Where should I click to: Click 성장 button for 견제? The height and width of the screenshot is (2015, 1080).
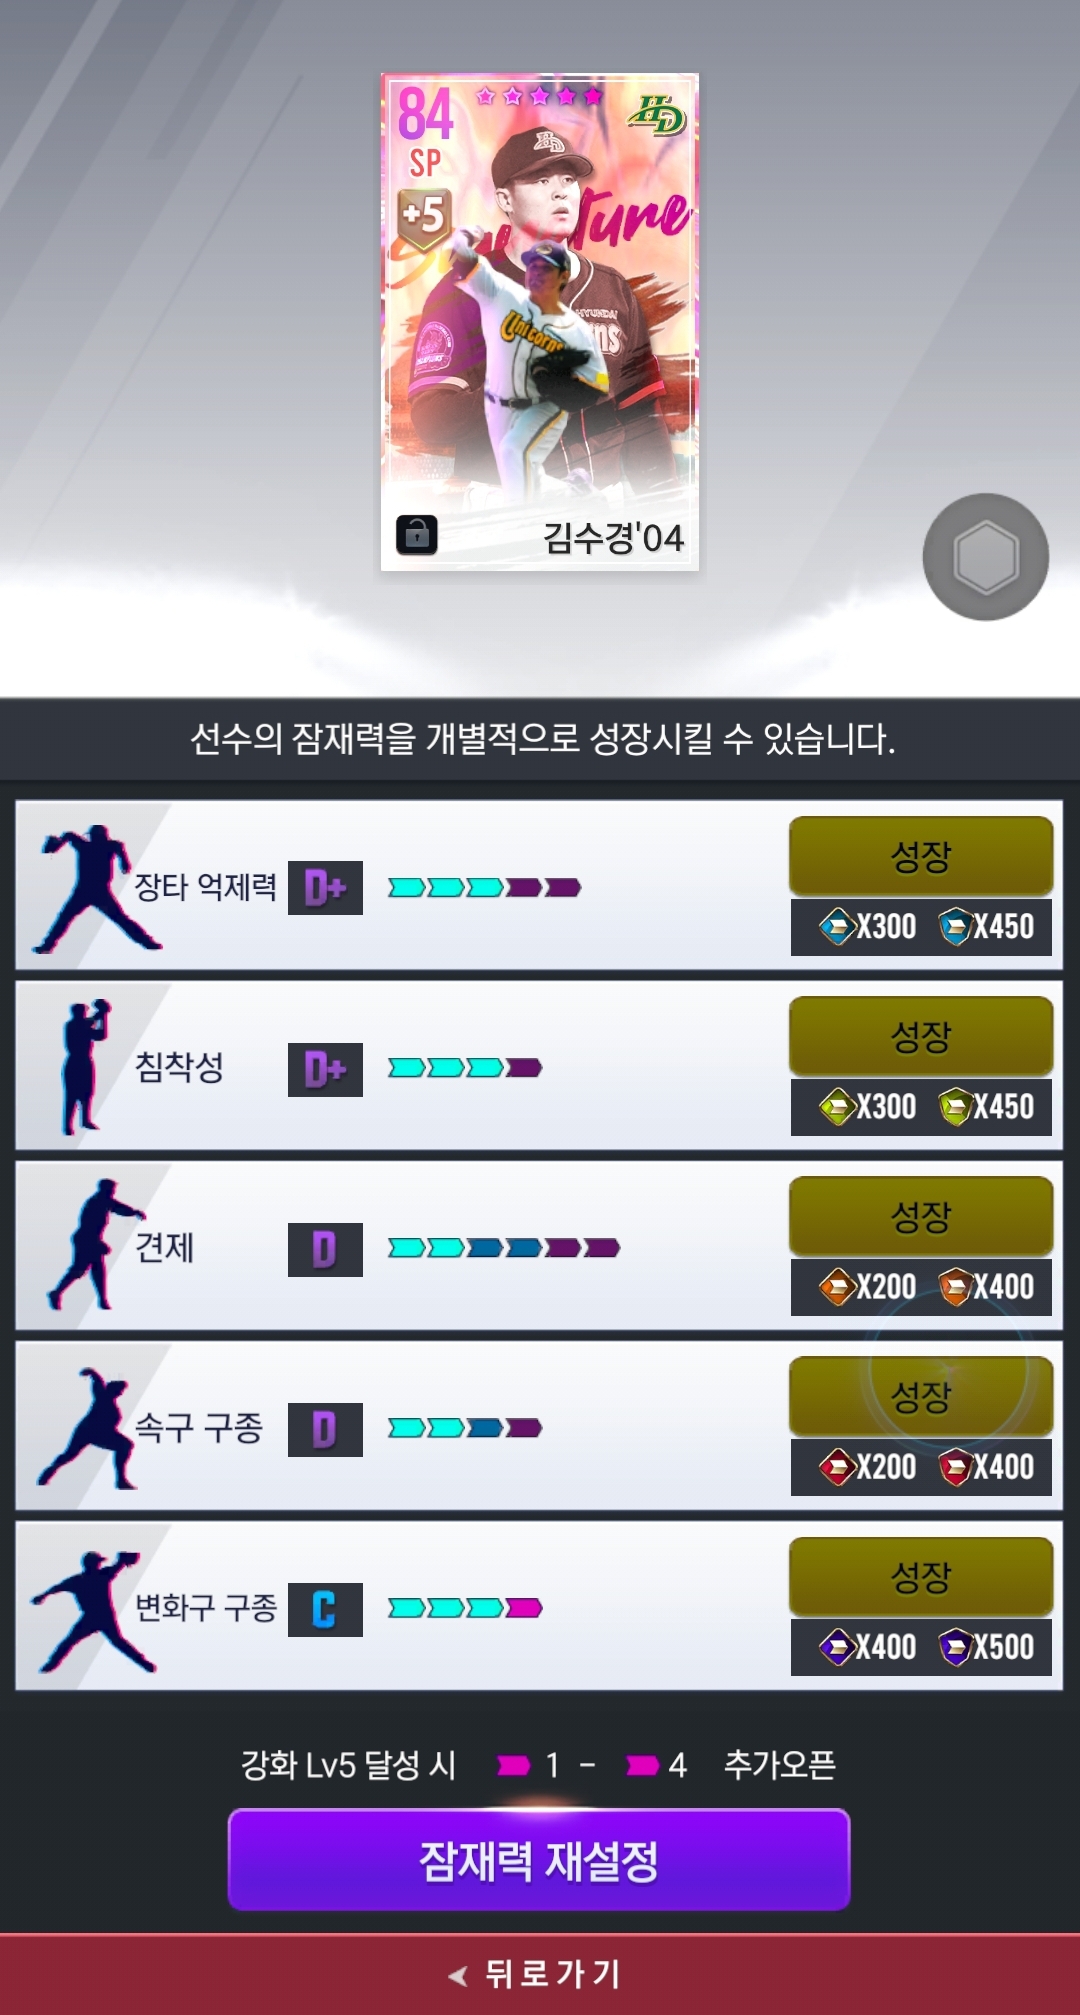tap(921, 1216)
